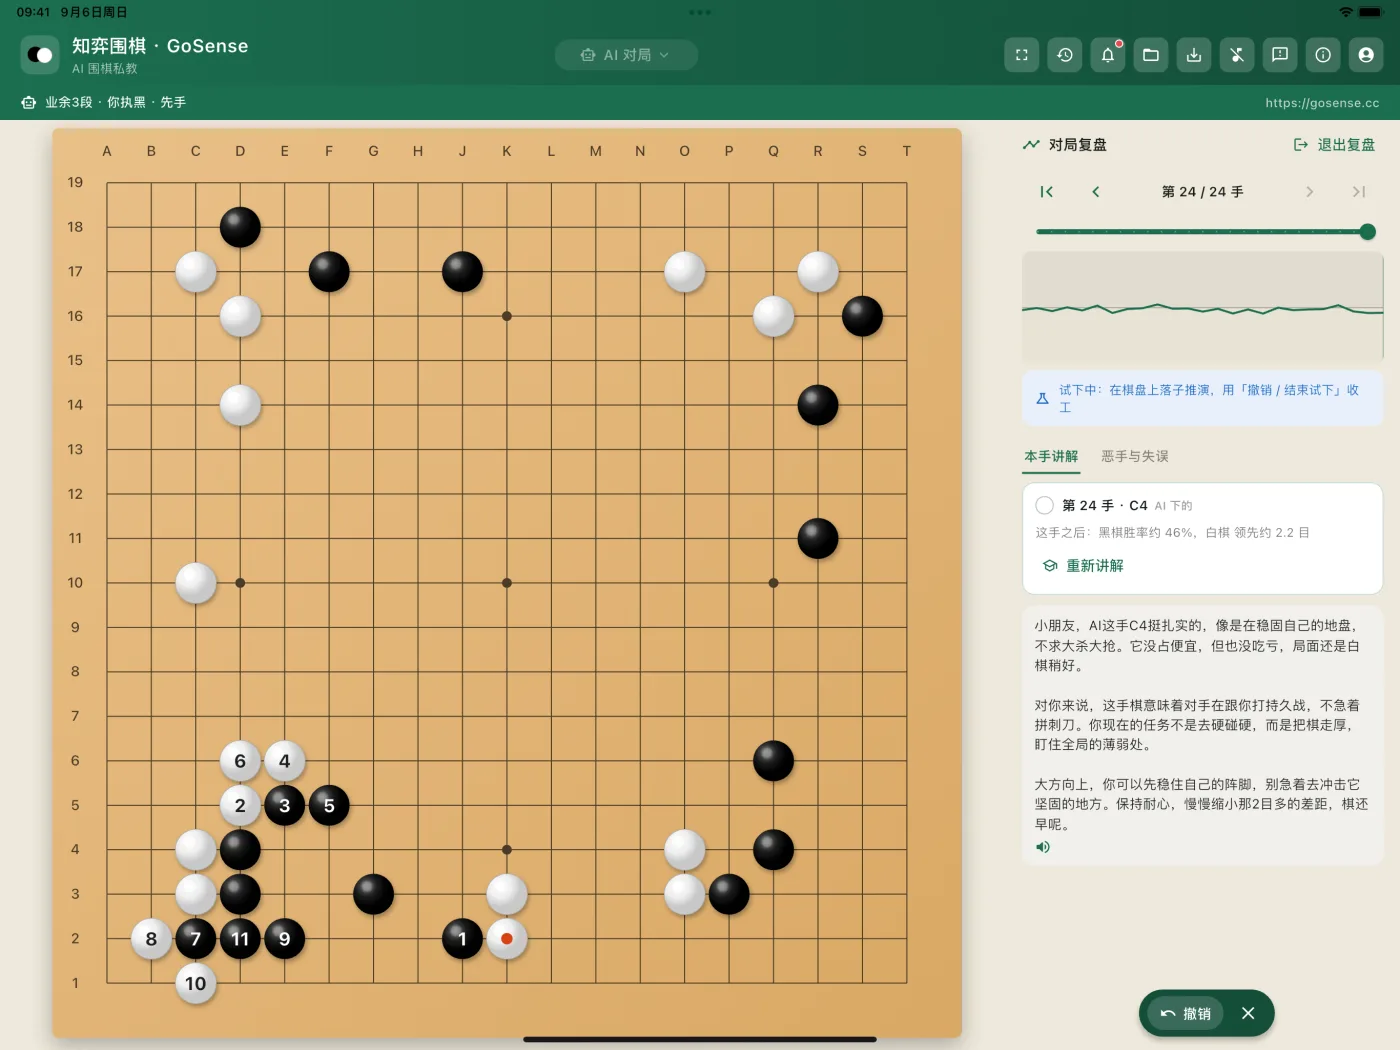Click the flask icon in the trial-mode banner
Image resolution: width=1400 pixels, height=1050 pixels.
[1042, 398]
